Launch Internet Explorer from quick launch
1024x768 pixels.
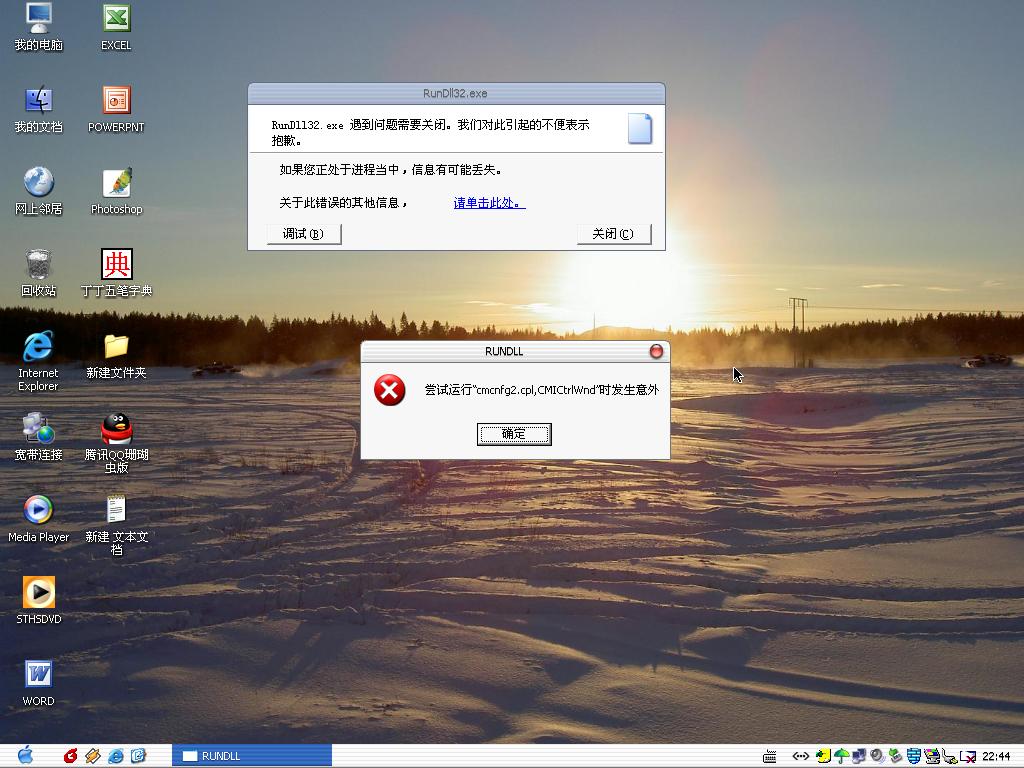116,756
